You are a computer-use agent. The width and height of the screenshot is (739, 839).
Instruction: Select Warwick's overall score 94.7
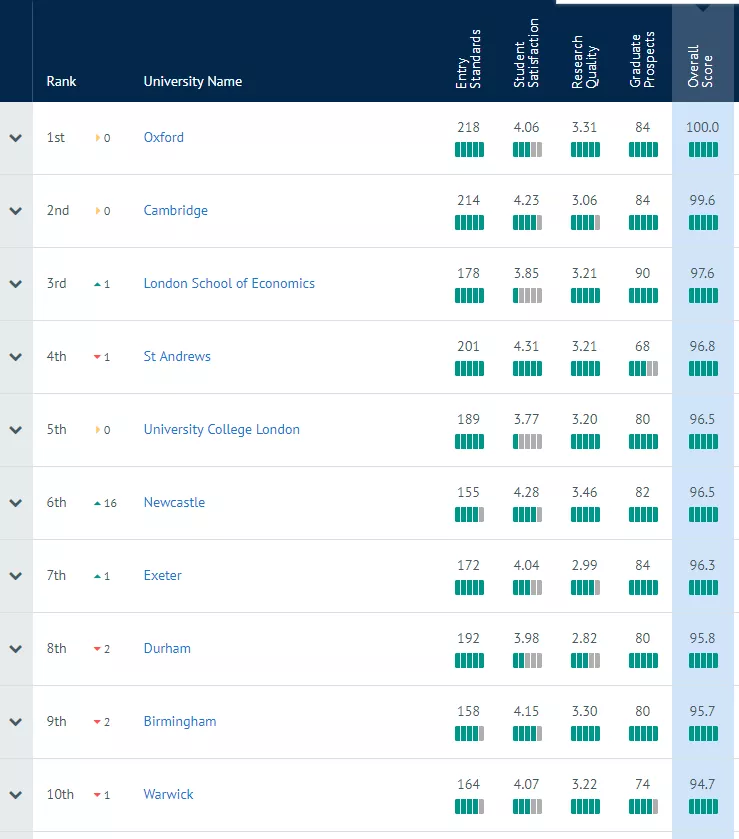click(702, 784)
